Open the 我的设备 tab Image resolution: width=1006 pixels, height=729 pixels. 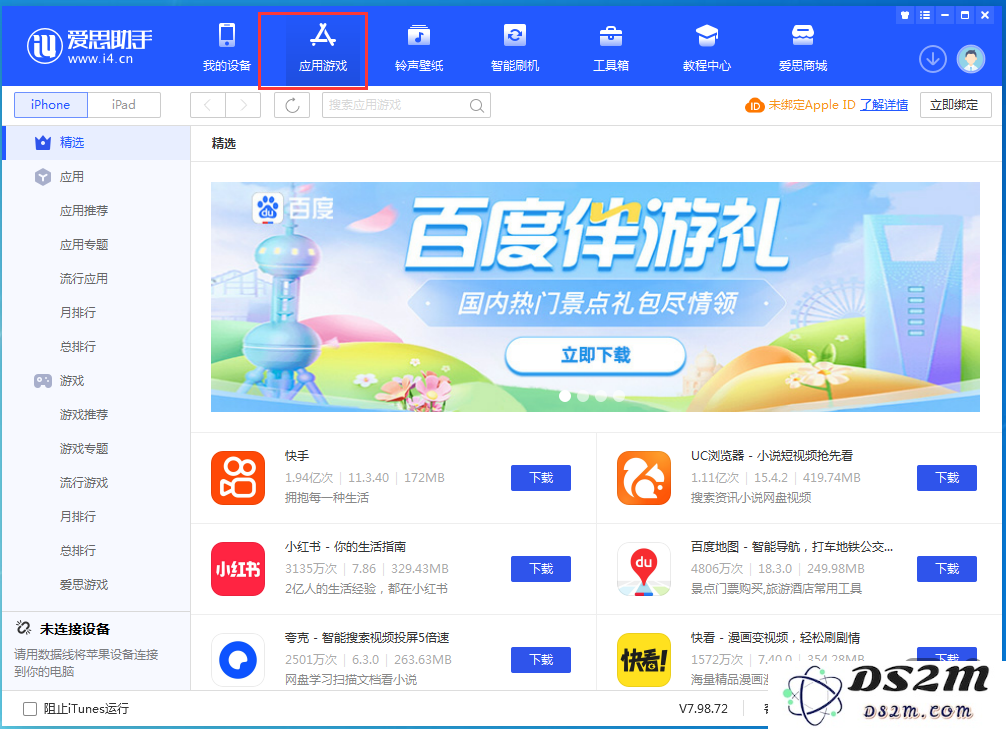coord(226,47)
